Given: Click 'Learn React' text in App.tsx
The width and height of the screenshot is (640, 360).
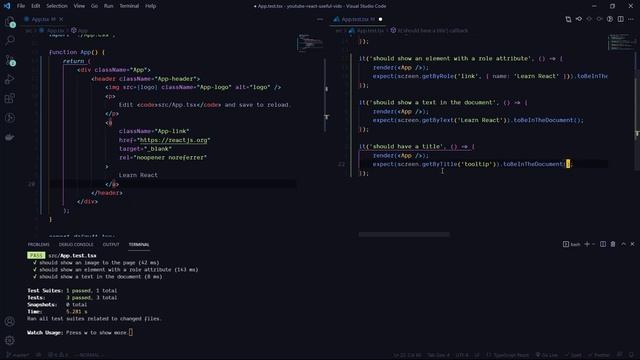Looking at the screenshot, I should [x=138, y=175].
